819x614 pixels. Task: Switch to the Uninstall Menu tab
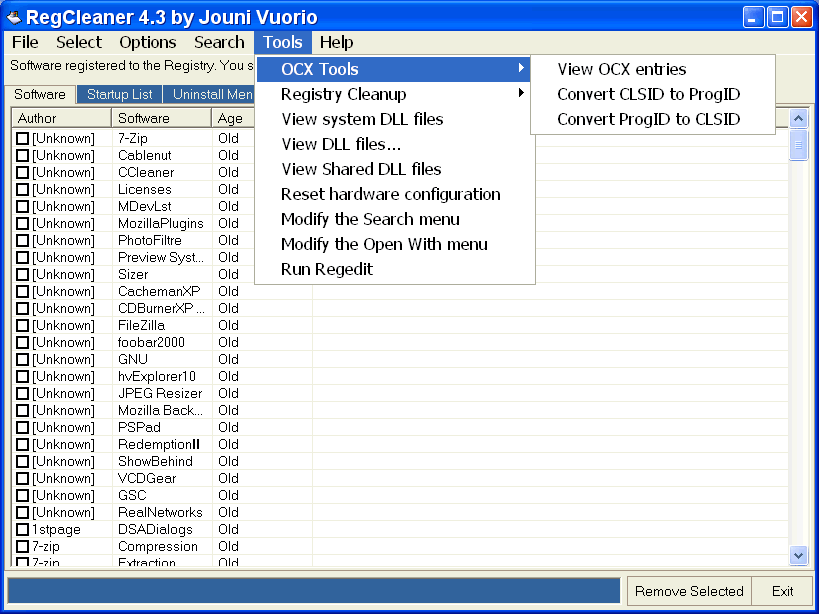point(209,95)
